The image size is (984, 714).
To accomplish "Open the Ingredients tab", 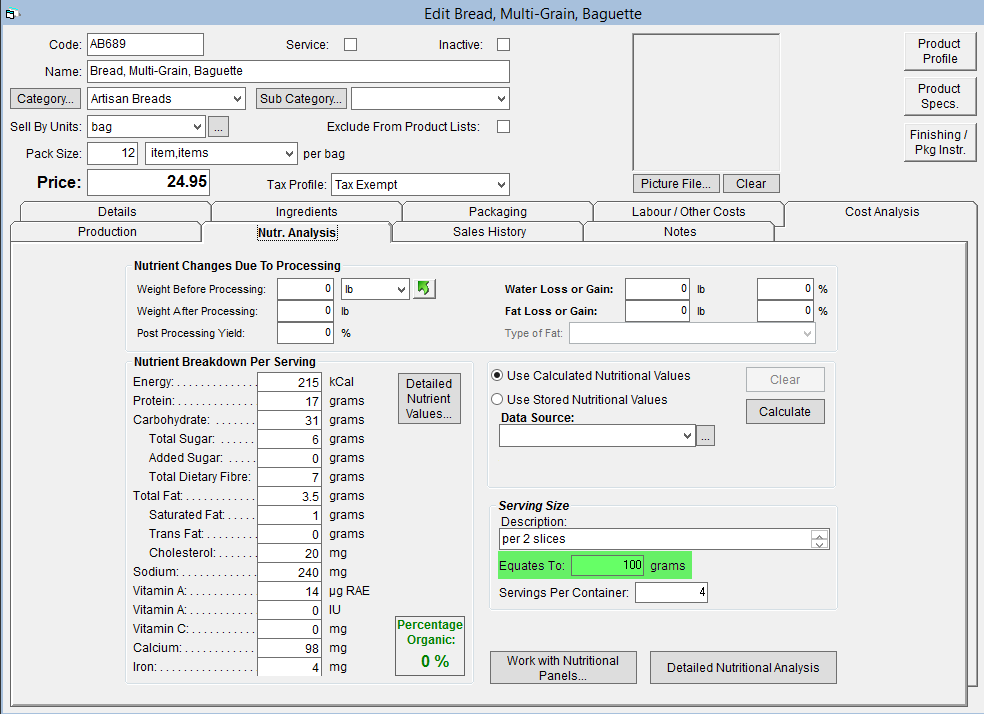I will point(306,211).
